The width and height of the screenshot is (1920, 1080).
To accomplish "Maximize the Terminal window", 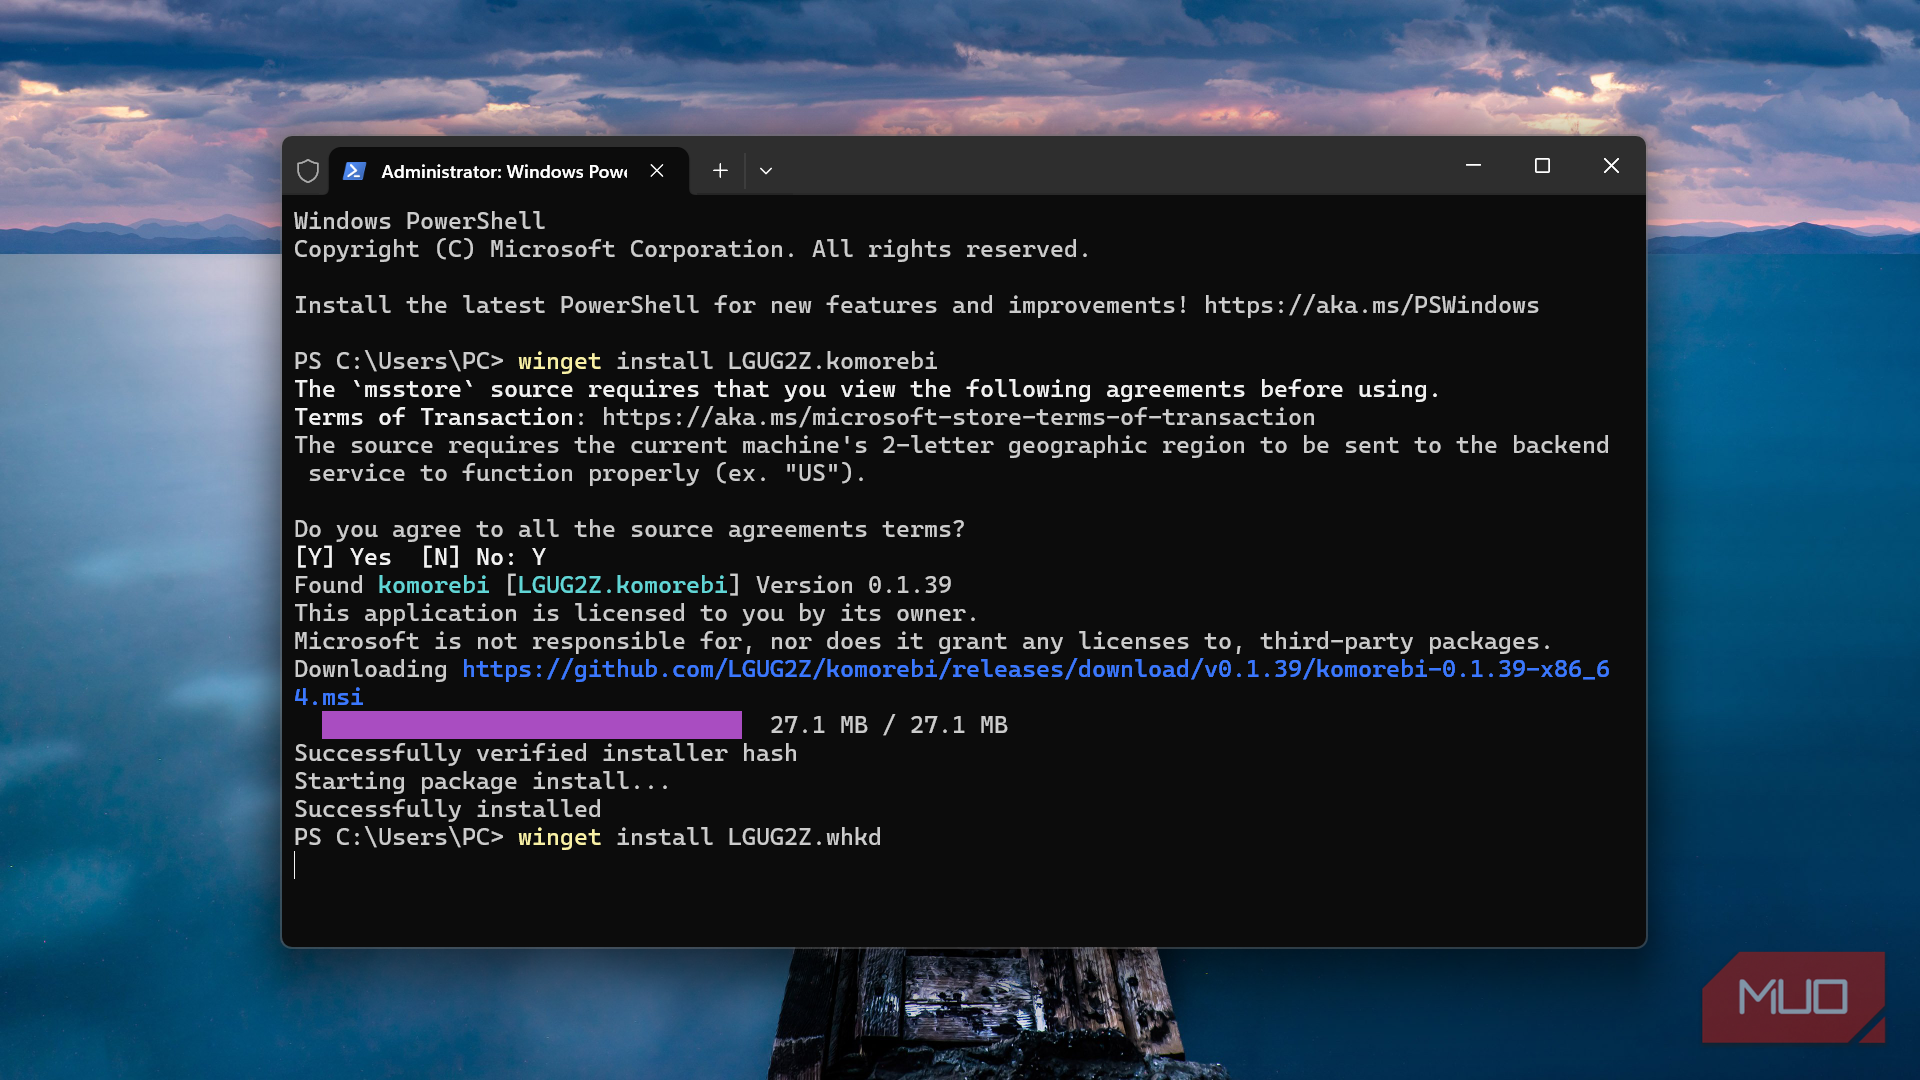I will tap(1542, 165).
